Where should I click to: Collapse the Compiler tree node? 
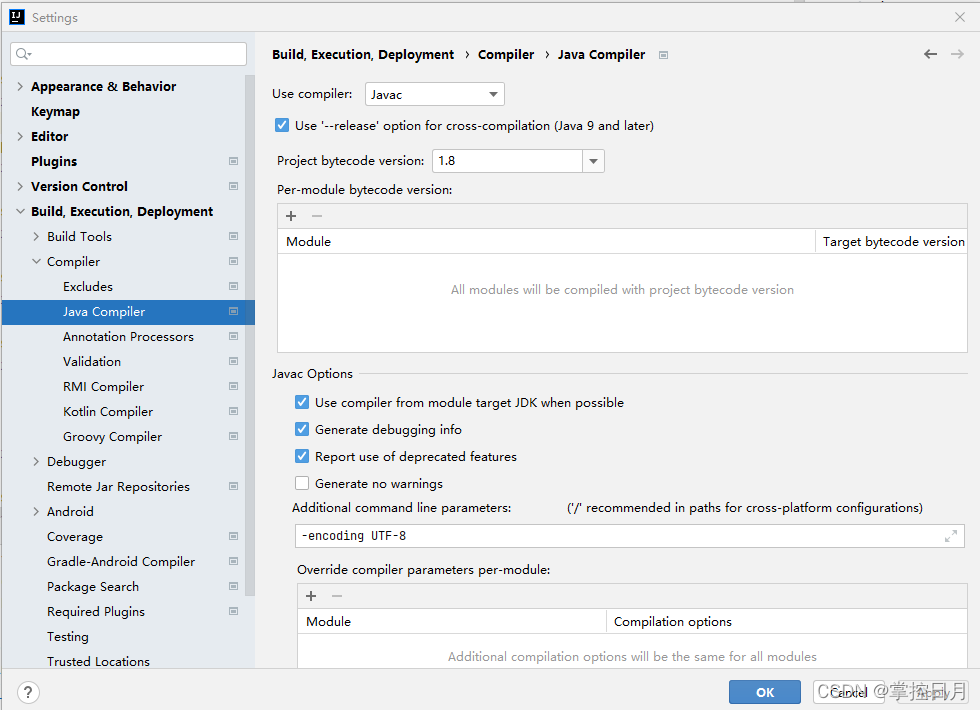coord(36,261)
